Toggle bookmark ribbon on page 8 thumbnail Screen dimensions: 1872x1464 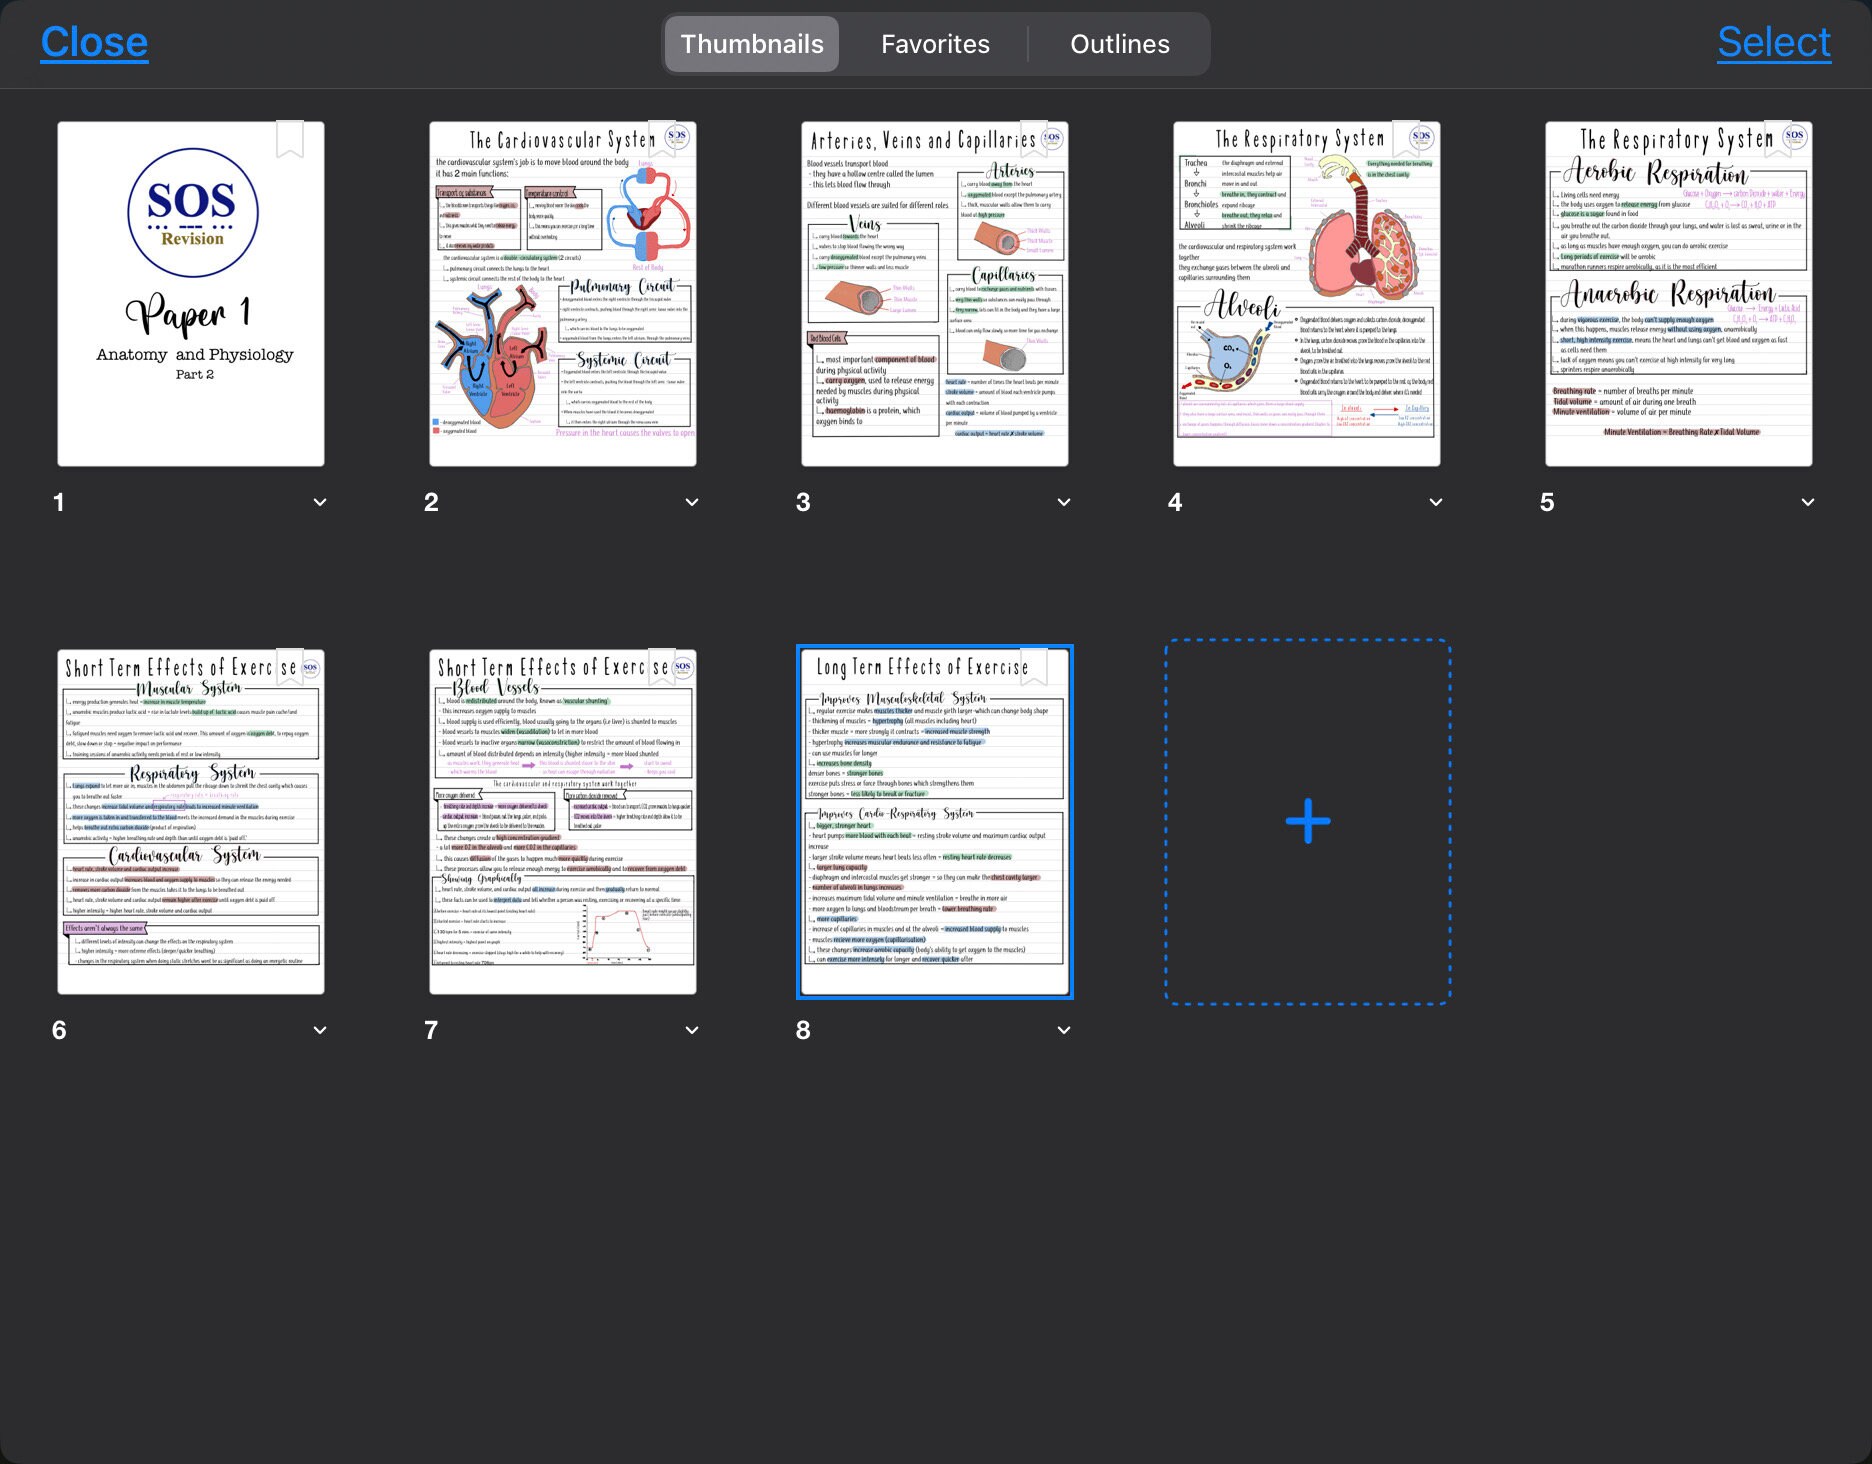[1034, 668]
